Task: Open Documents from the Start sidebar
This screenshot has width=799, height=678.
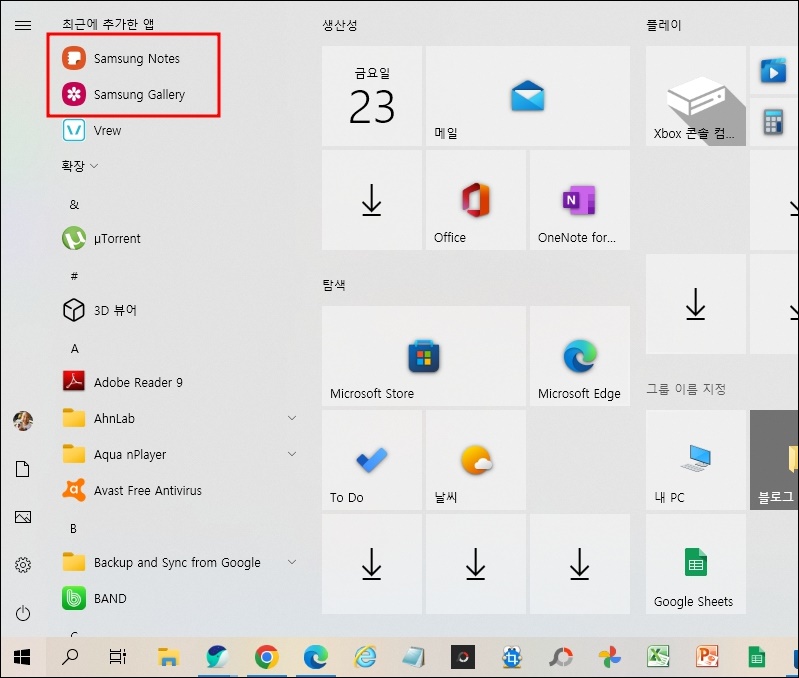Action: point(23,469)
